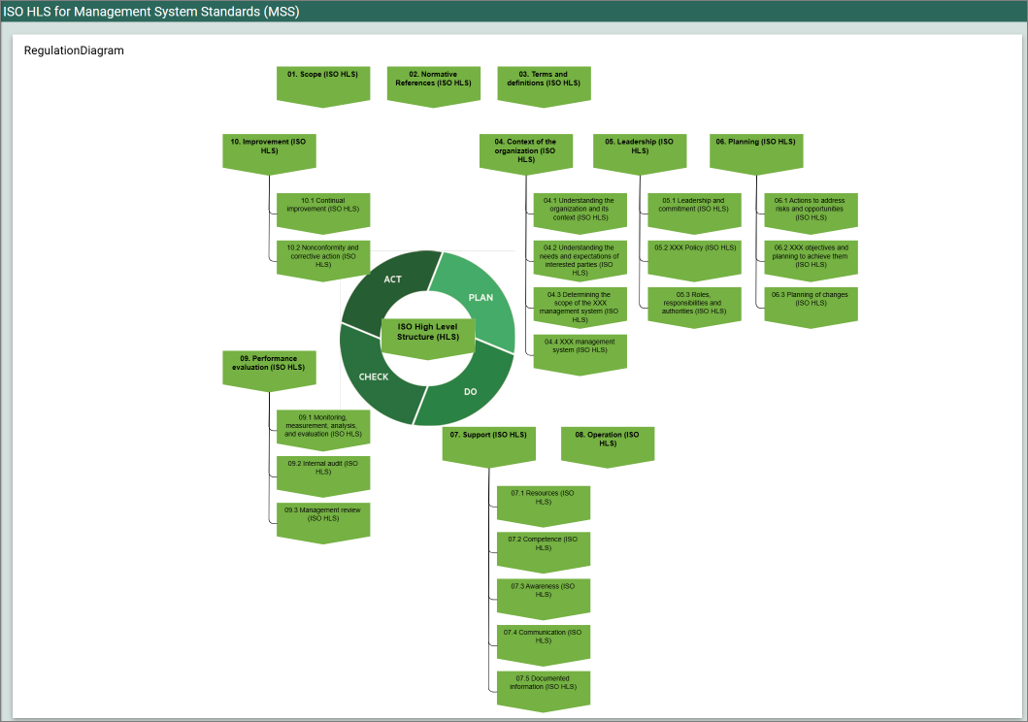Click the 08. Operation node
Viewport: 1028px width, 722px height.
tap(607, 442)
